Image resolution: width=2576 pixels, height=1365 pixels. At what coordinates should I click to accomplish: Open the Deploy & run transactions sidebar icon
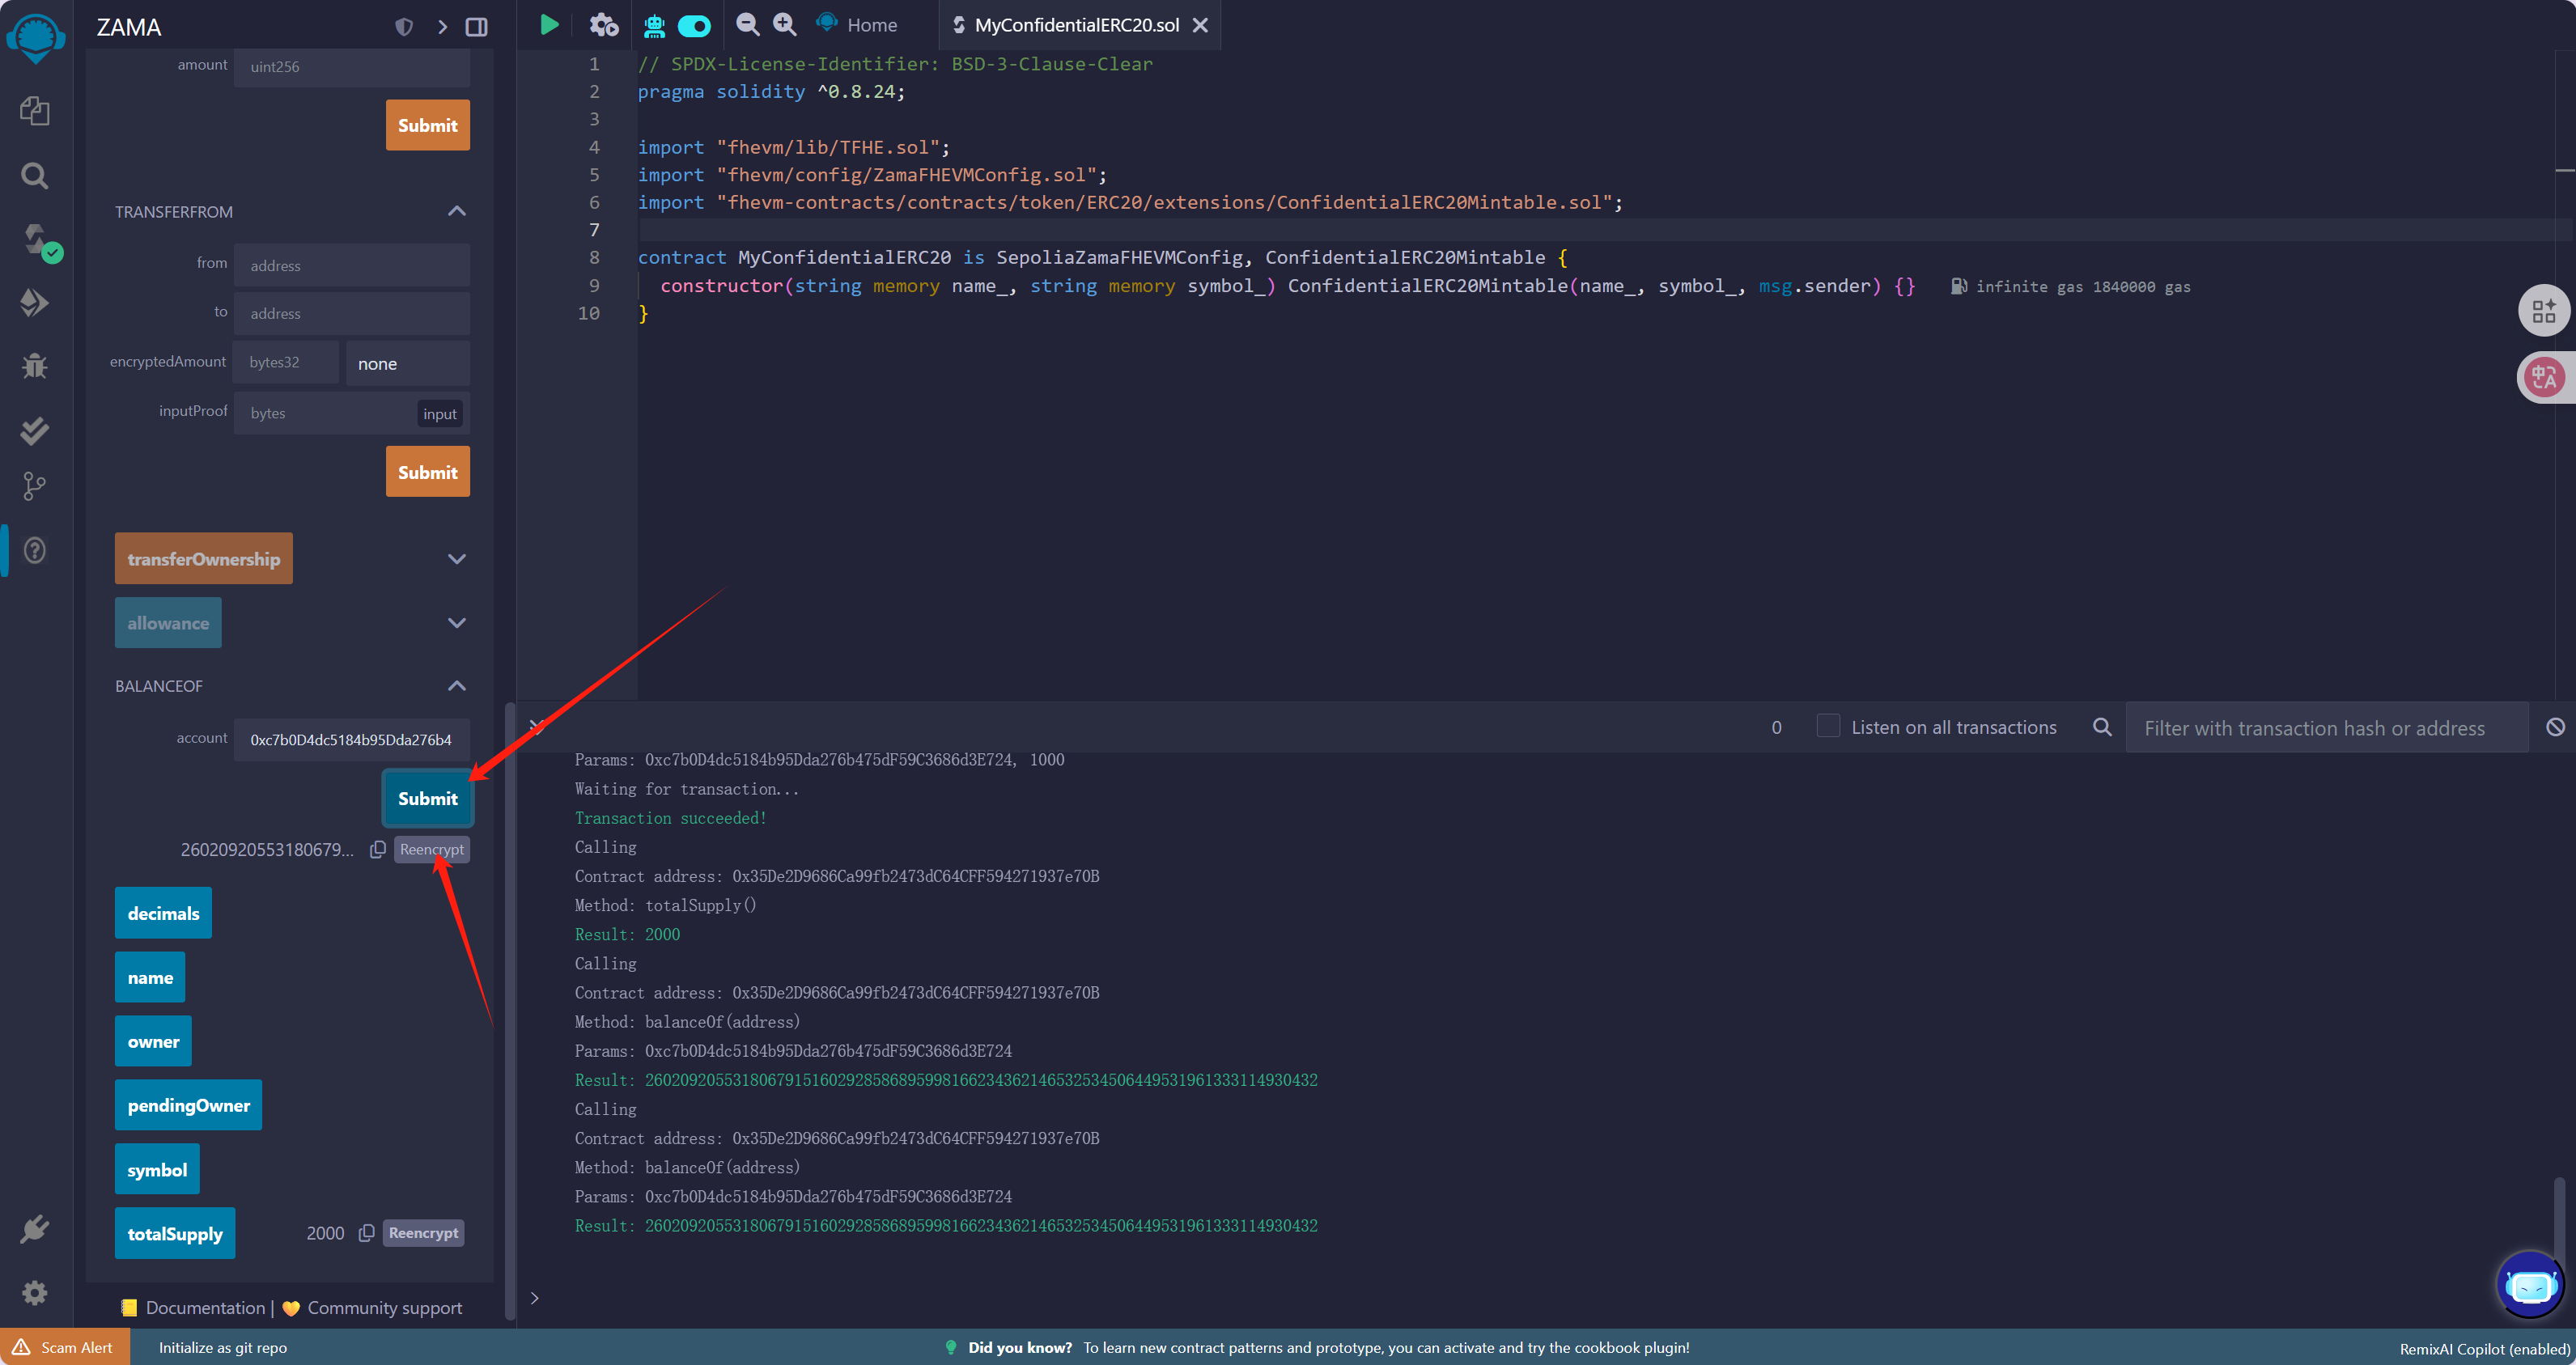pos(35,302)
